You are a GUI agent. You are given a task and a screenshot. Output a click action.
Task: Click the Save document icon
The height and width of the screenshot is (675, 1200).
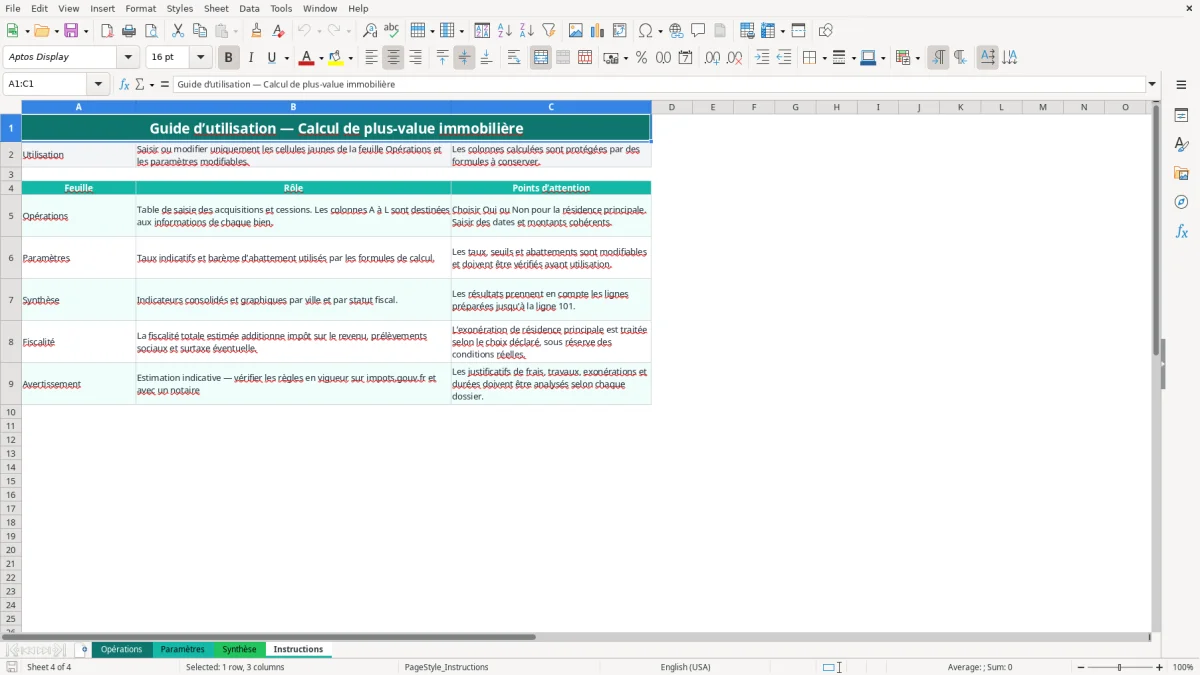click(71, 31)
